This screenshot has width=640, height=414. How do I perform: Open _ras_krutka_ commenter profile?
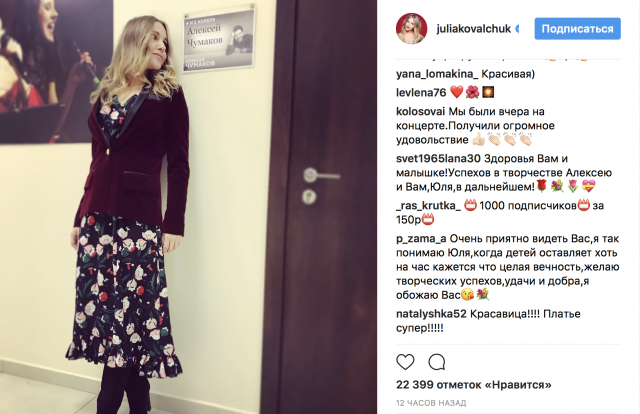tap(428, 205)
